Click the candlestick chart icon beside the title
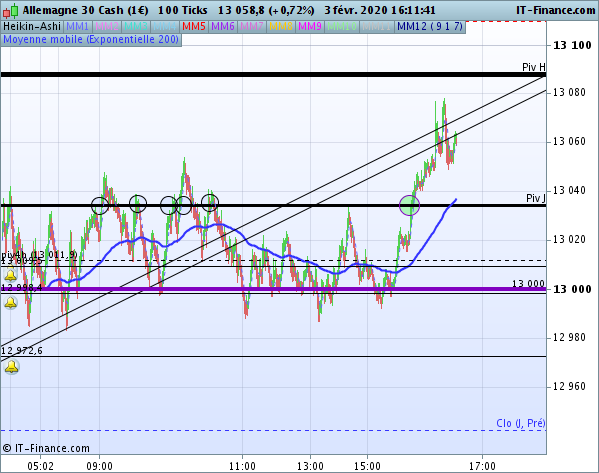 [11, 11]
